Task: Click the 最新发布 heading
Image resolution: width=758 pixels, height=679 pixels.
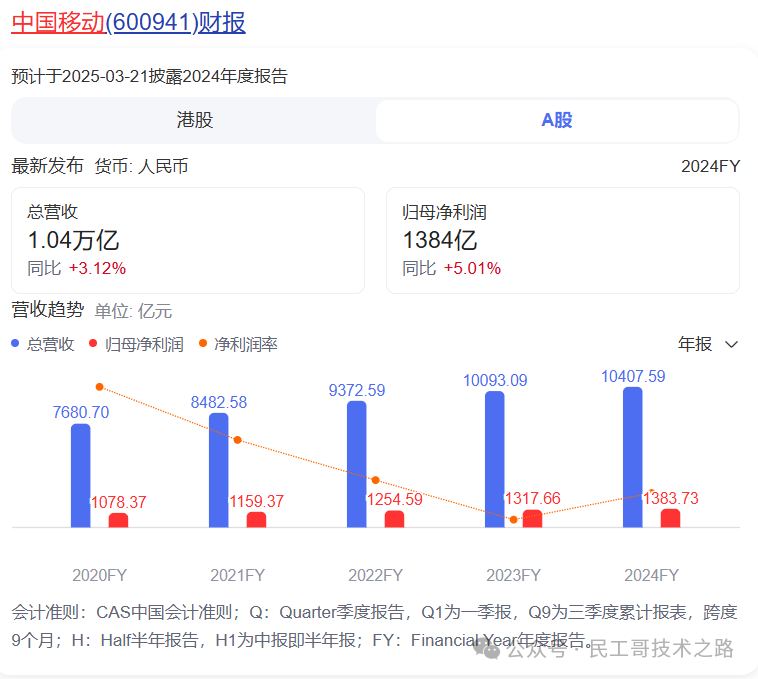Action: pyautogui.click(x=47, y=166)
